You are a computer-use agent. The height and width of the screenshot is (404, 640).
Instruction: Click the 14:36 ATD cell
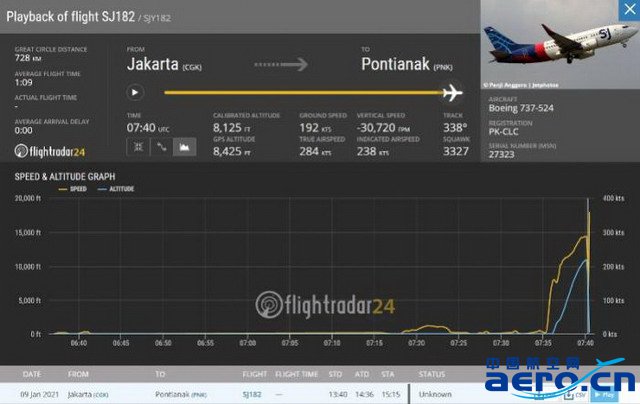364,395
